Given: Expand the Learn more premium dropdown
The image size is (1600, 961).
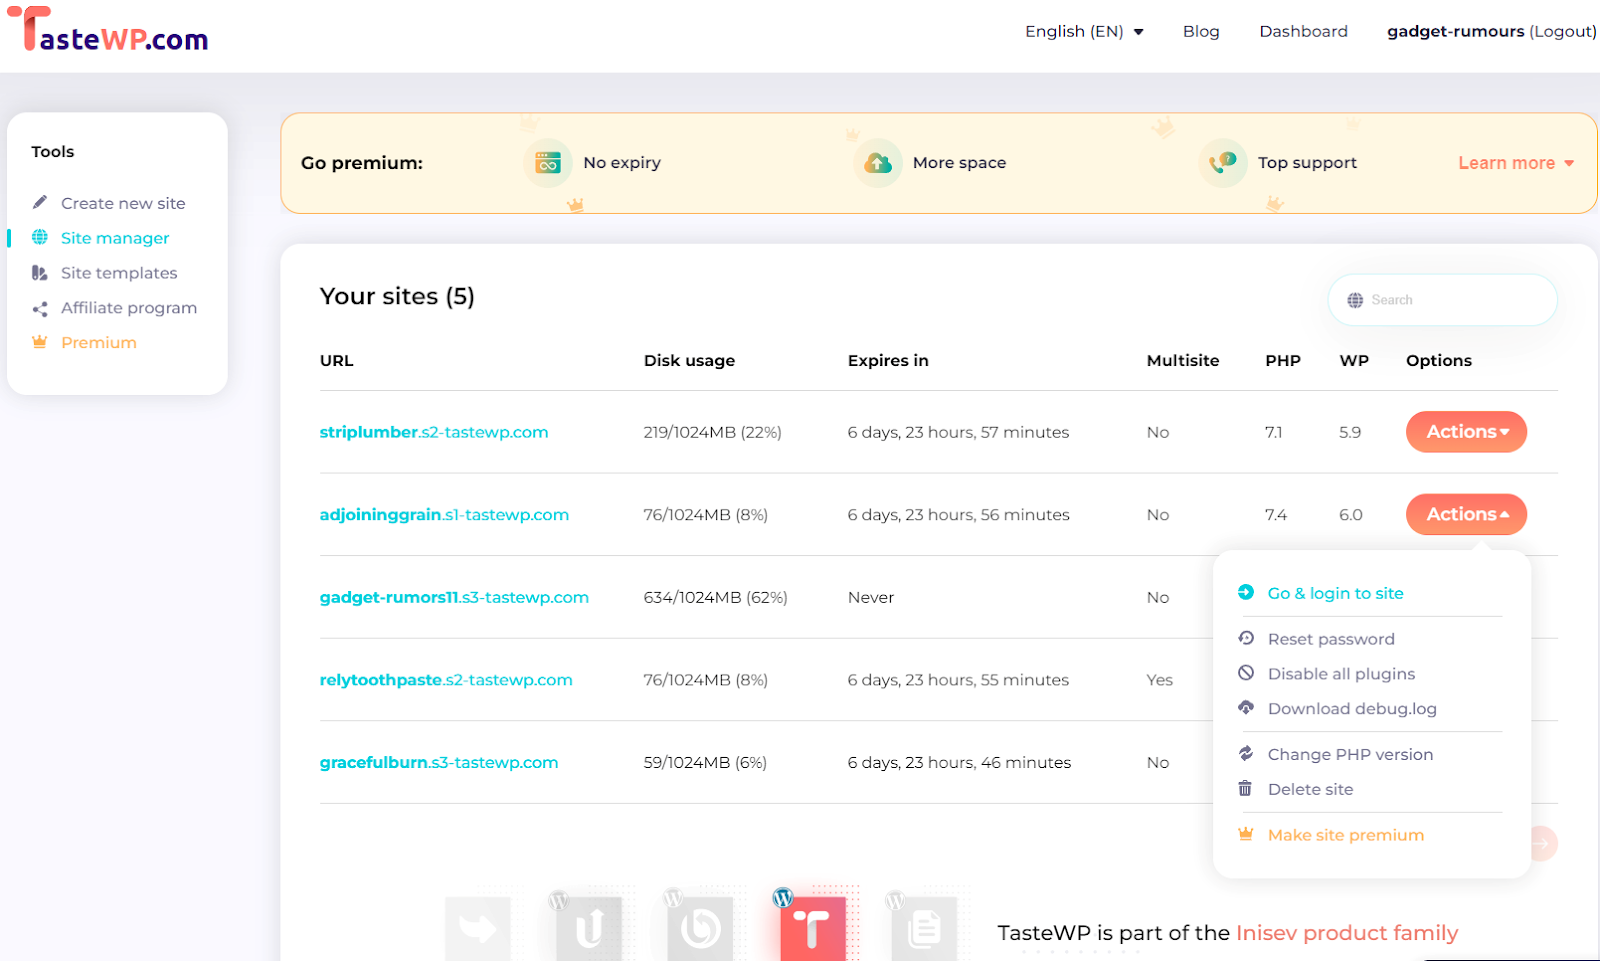Looking at the screenshot, I should 1516,163.
